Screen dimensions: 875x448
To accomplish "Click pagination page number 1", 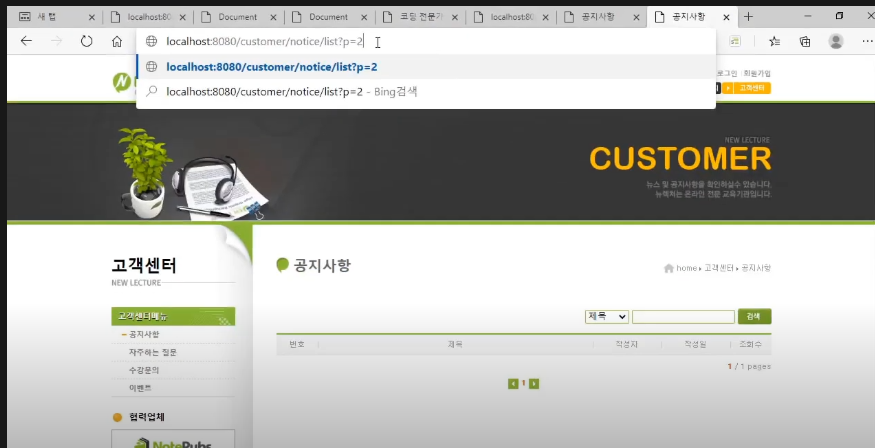I will [523, 383].
